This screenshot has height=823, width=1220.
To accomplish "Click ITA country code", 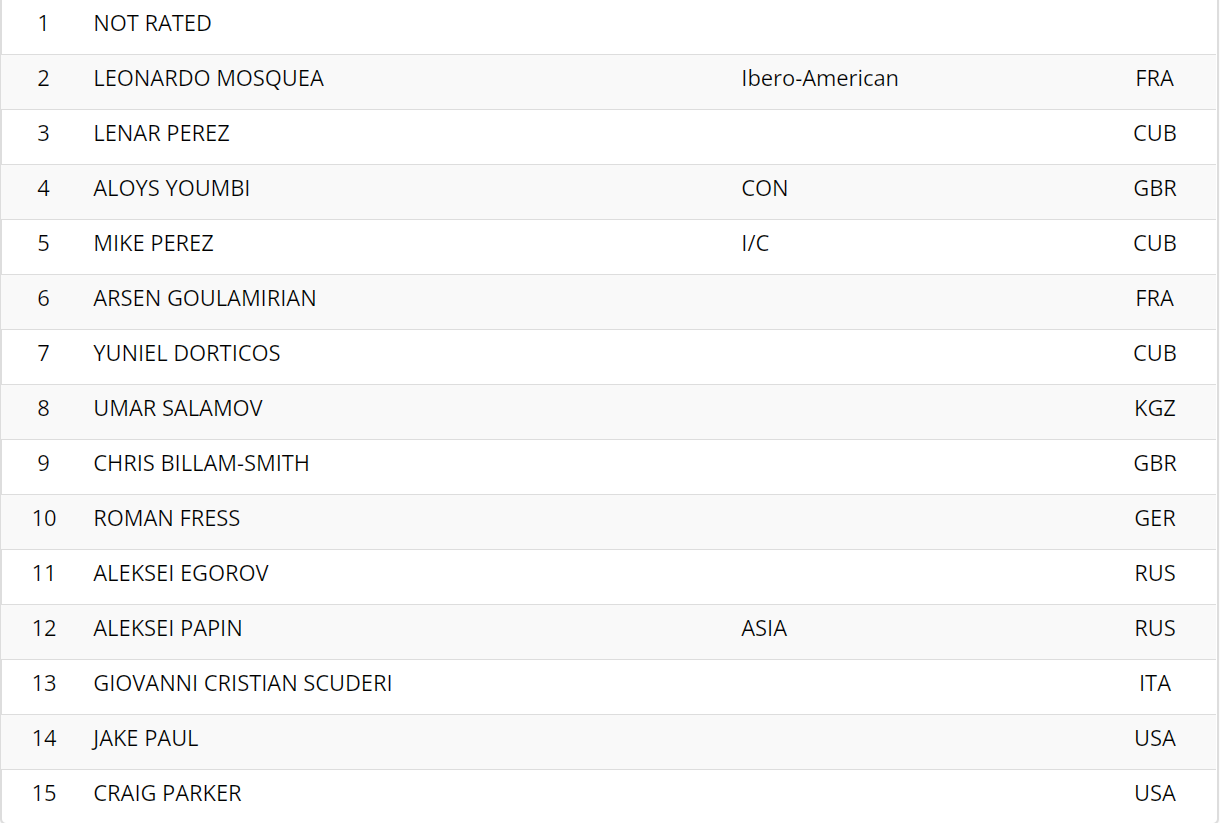I will click(x=1155, y=683).
